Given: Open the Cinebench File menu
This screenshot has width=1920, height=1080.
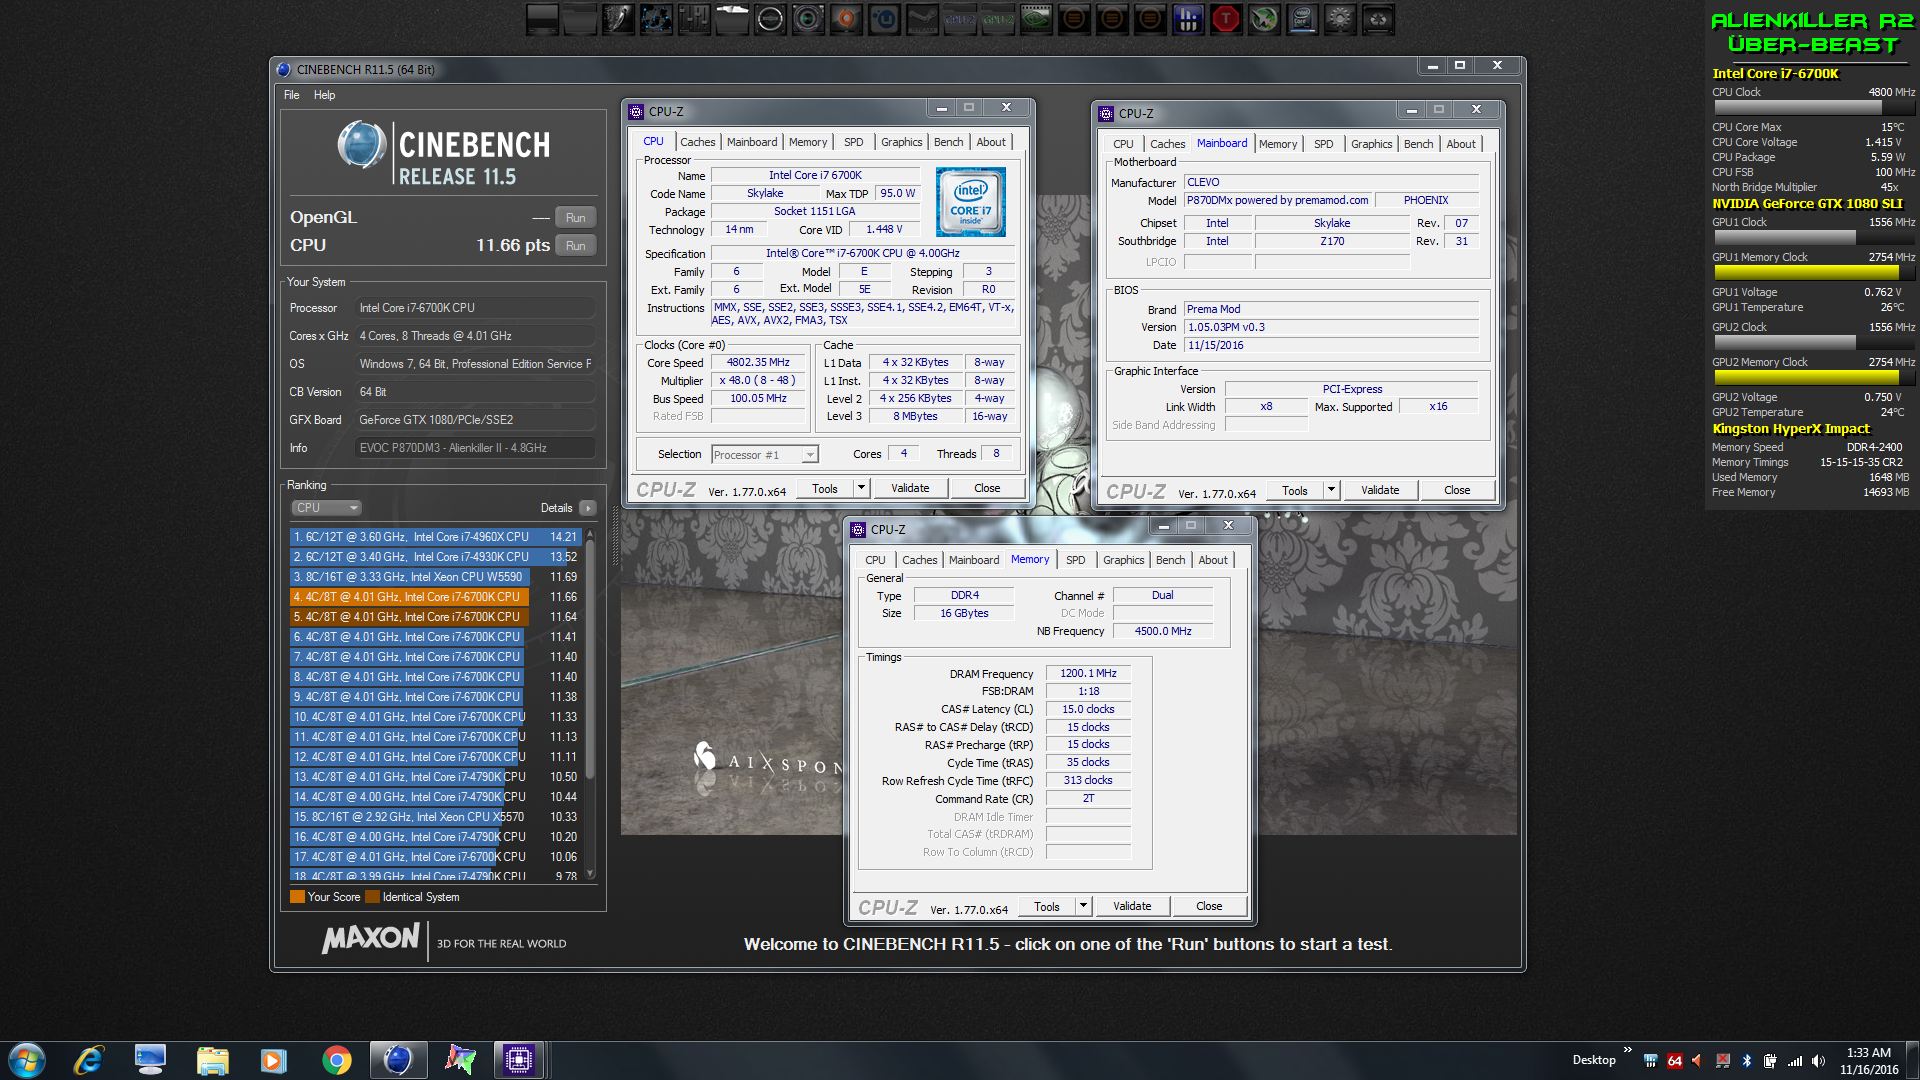Looking at the screenshot, I should pos(292,95).
